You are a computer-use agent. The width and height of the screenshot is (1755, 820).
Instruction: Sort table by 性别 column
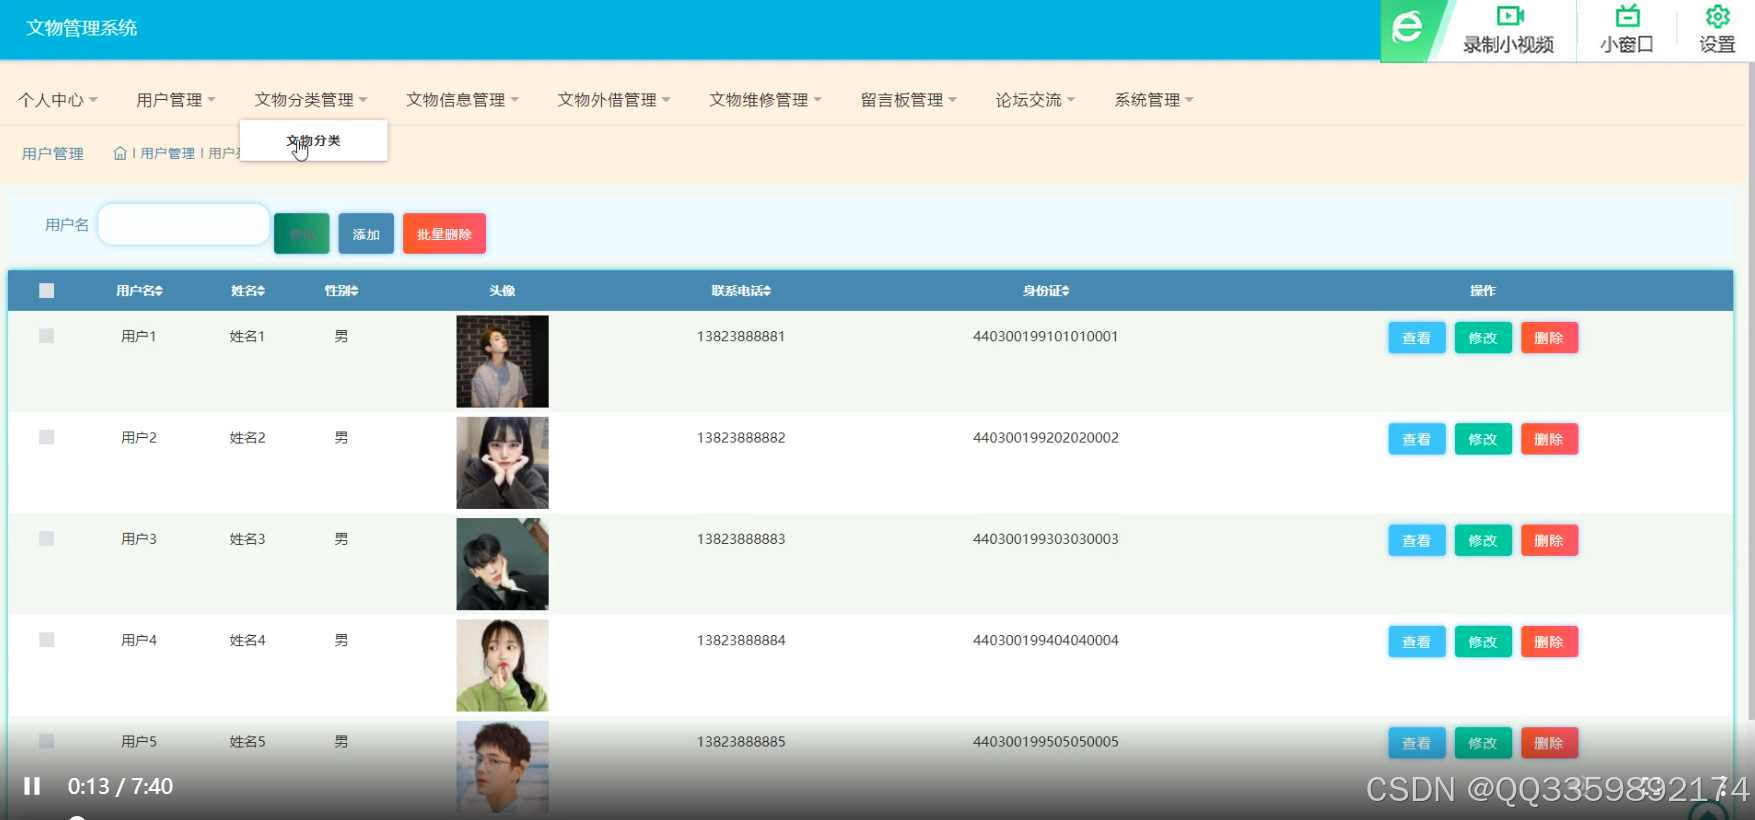[341, 291]
